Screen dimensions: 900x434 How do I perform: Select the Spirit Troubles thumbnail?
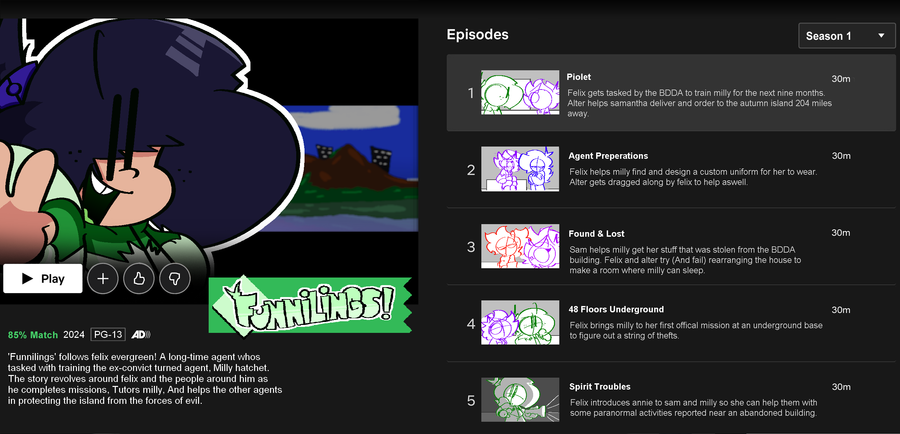tap(520, 400)
